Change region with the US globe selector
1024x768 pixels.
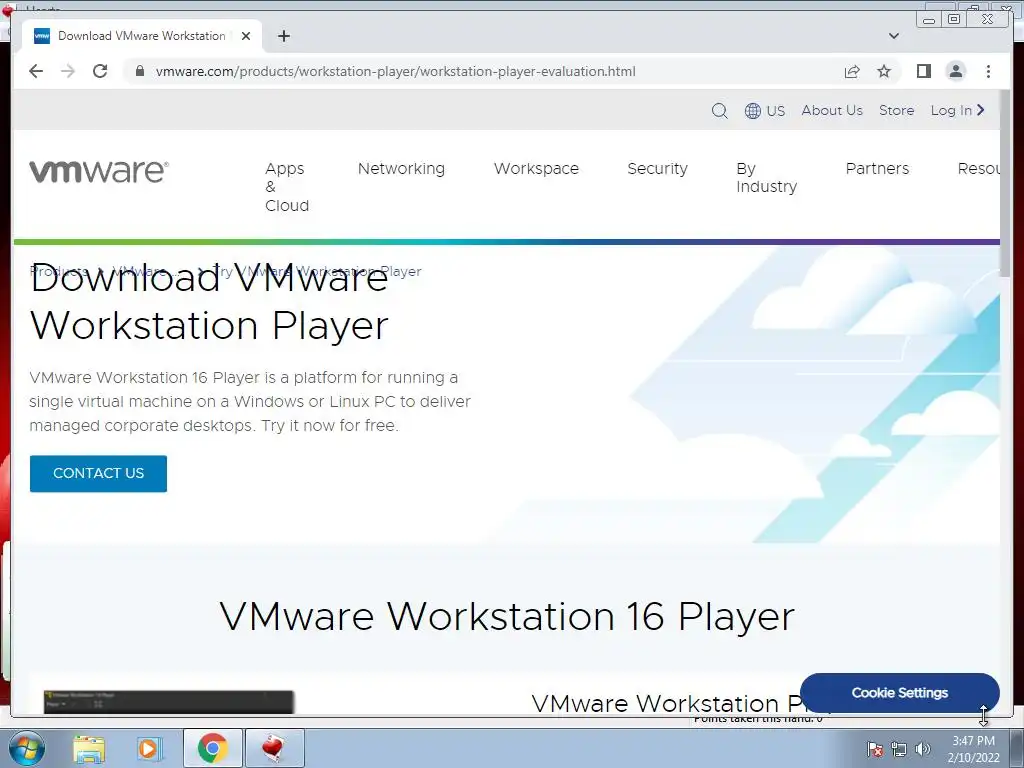click(x=765, y=110)
